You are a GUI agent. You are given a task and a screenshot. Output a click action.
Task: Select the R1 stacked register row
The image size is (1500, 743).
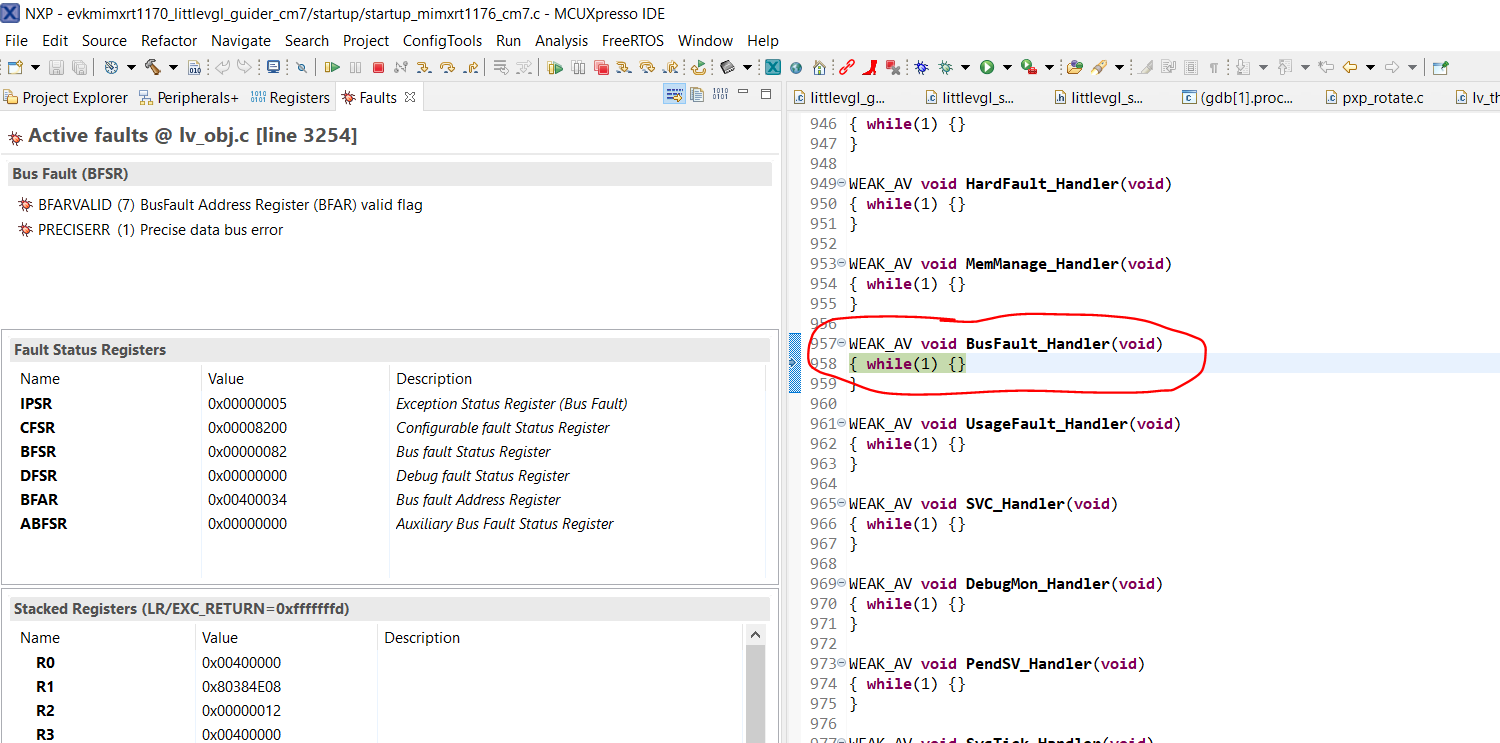[380, 687]
